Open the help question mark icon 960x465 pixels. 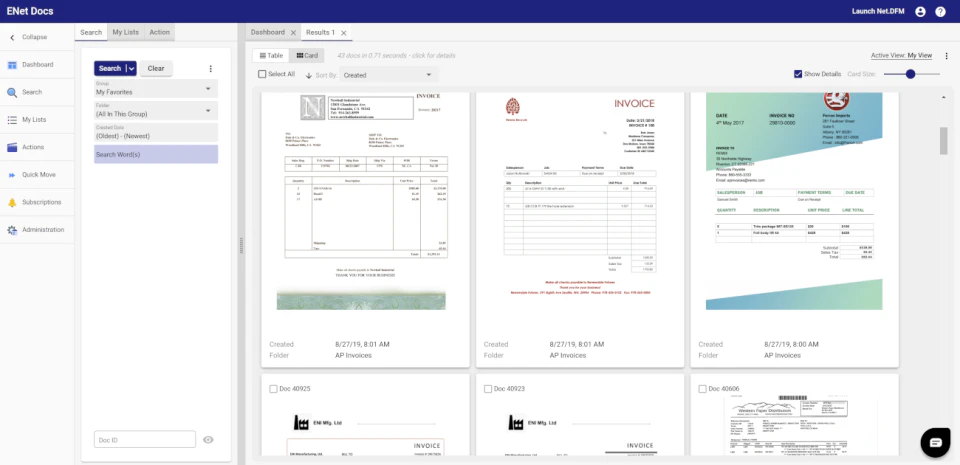coord(940,12)
